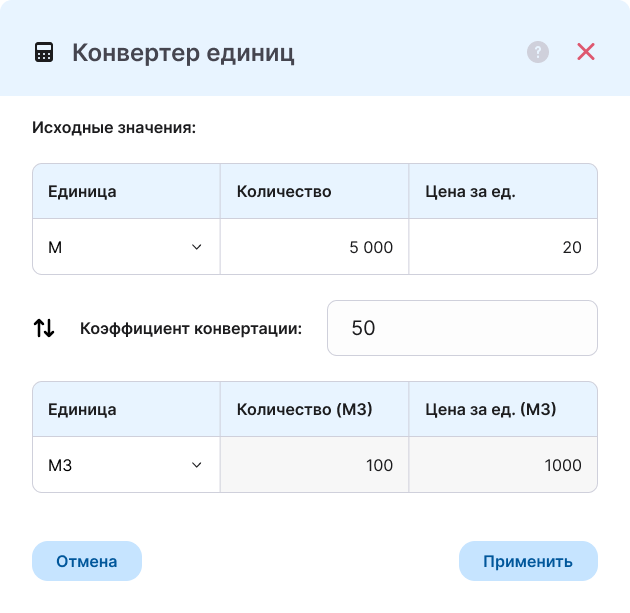630x613 pixels.
Task: Click the Конвертер единиц dialog title
Action: (183, 52)
